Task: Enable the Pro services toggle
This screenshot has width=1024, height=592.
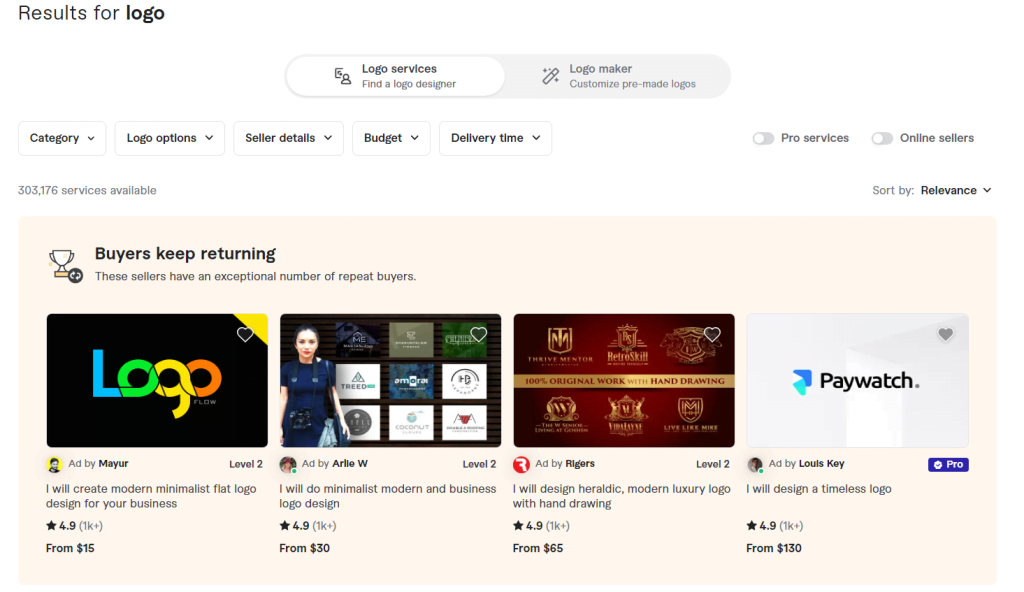Action: [763, 139]
